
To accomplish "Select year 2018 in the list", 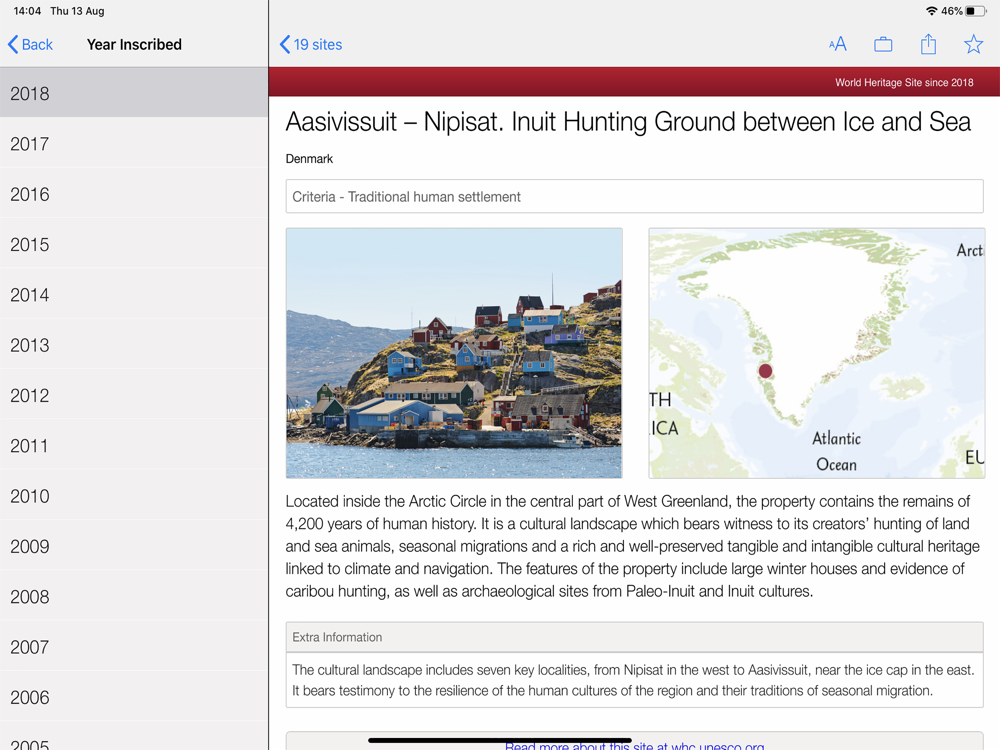I will click(x=134, y=93).
